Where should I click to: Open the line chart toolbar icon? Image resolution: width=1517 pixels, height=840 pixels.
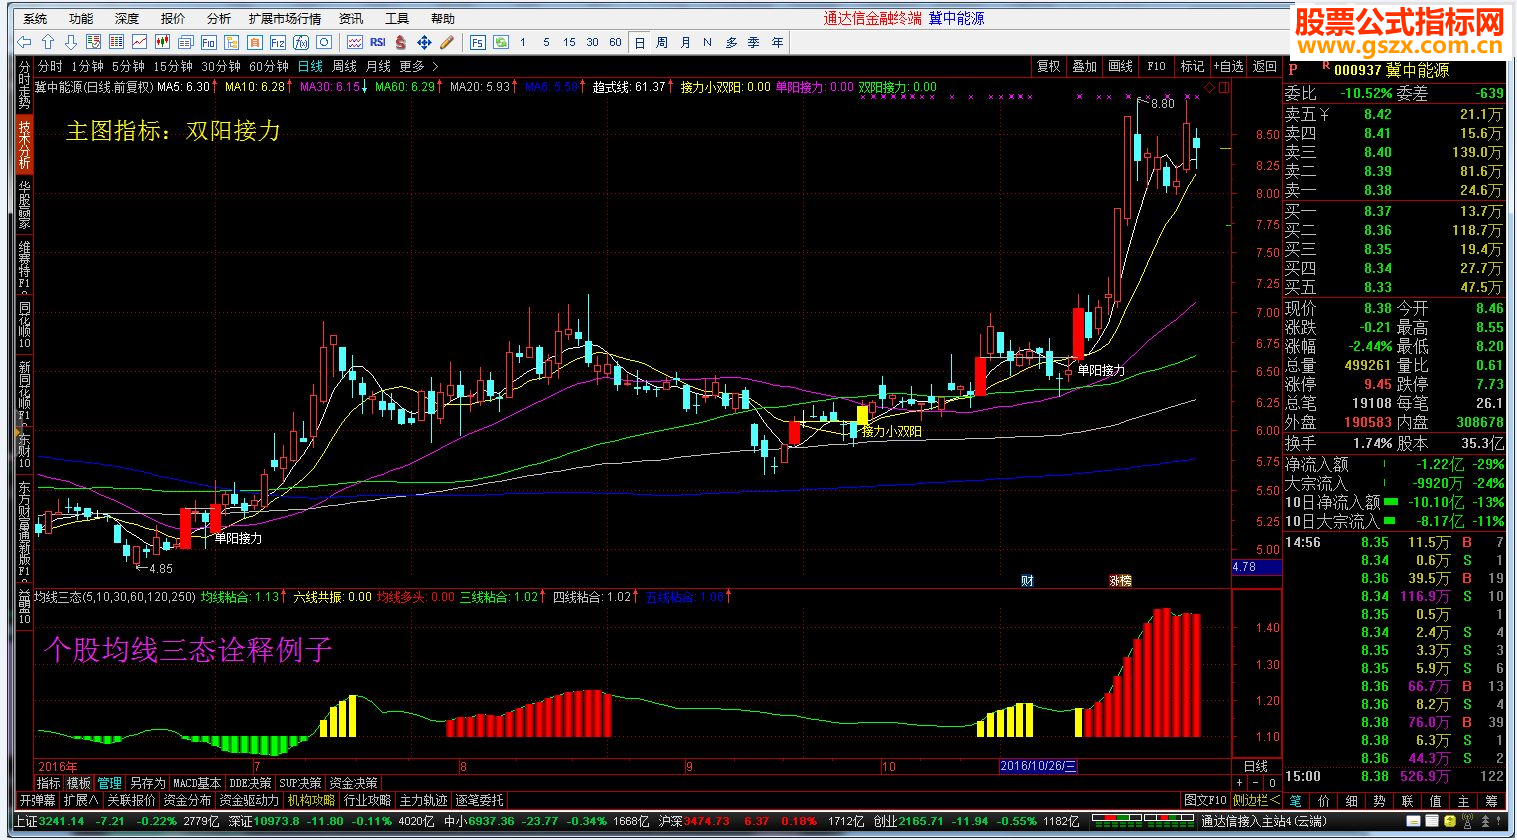click(140, 42)
